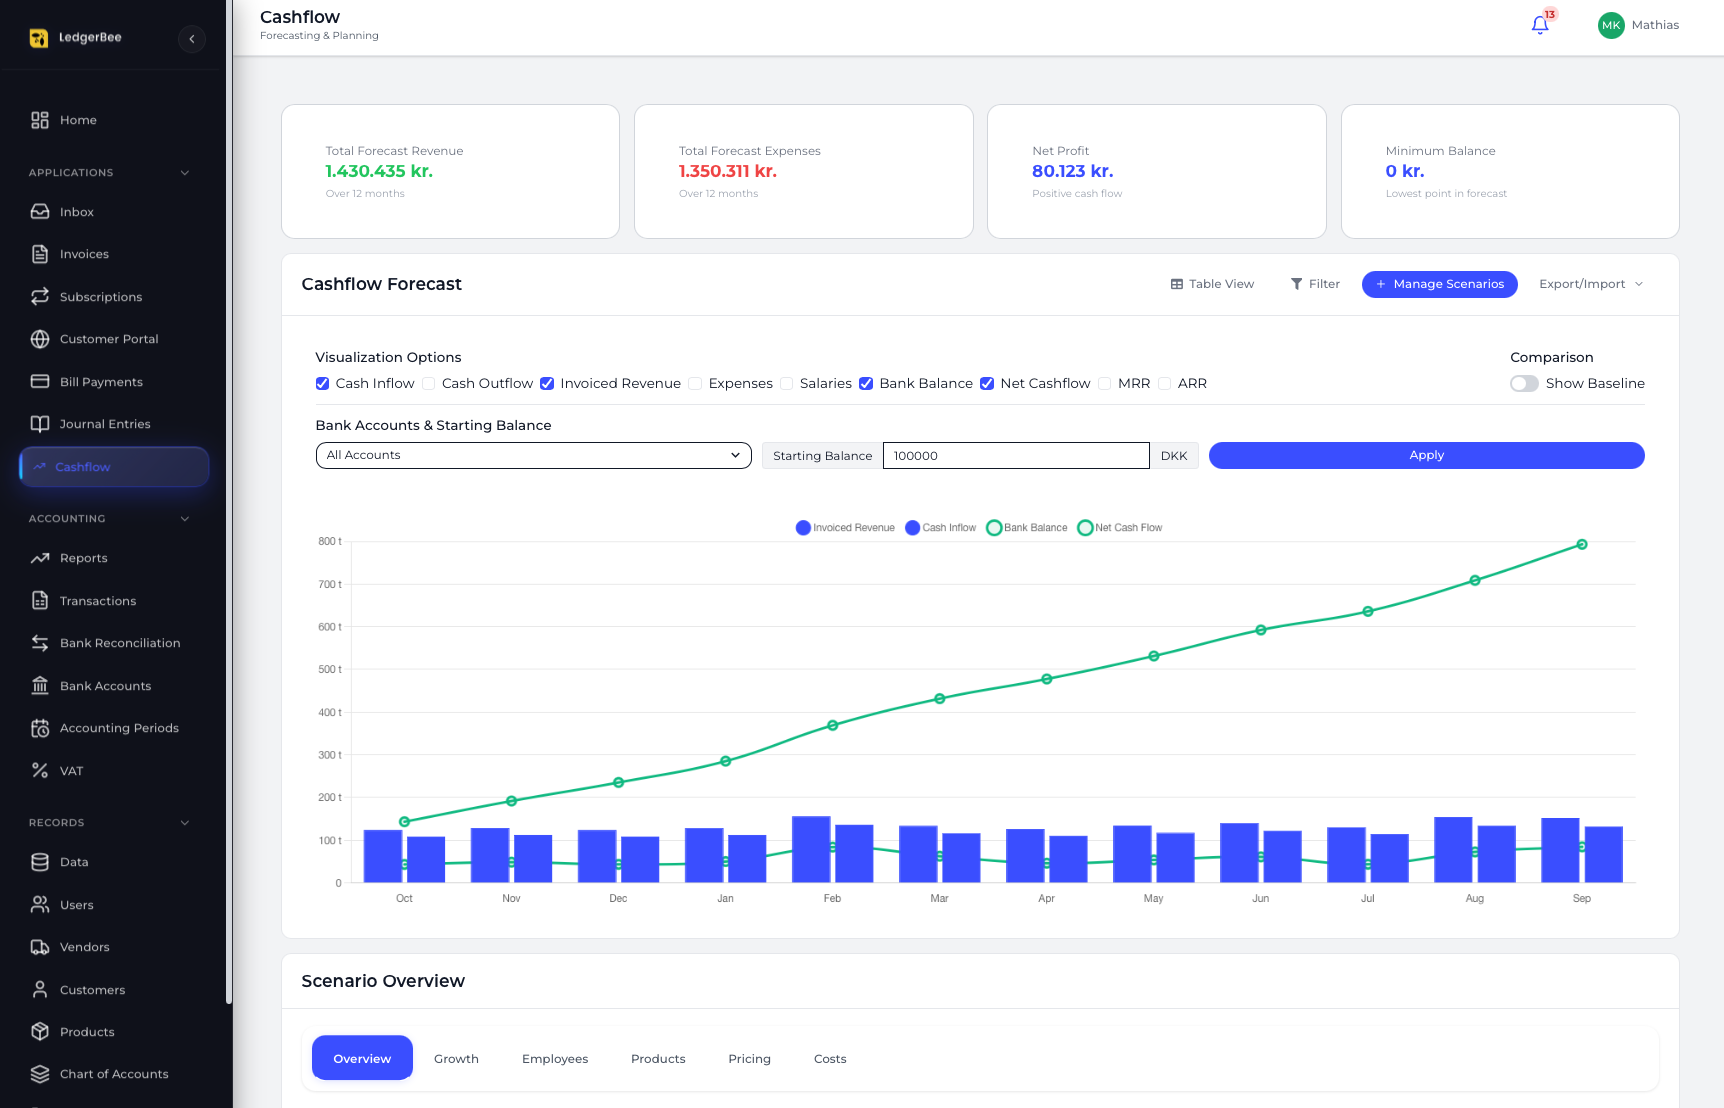Open the Transactions icon in the sidebar
This screenshot has height=1108, width=1724.
(x=40, y=601)
